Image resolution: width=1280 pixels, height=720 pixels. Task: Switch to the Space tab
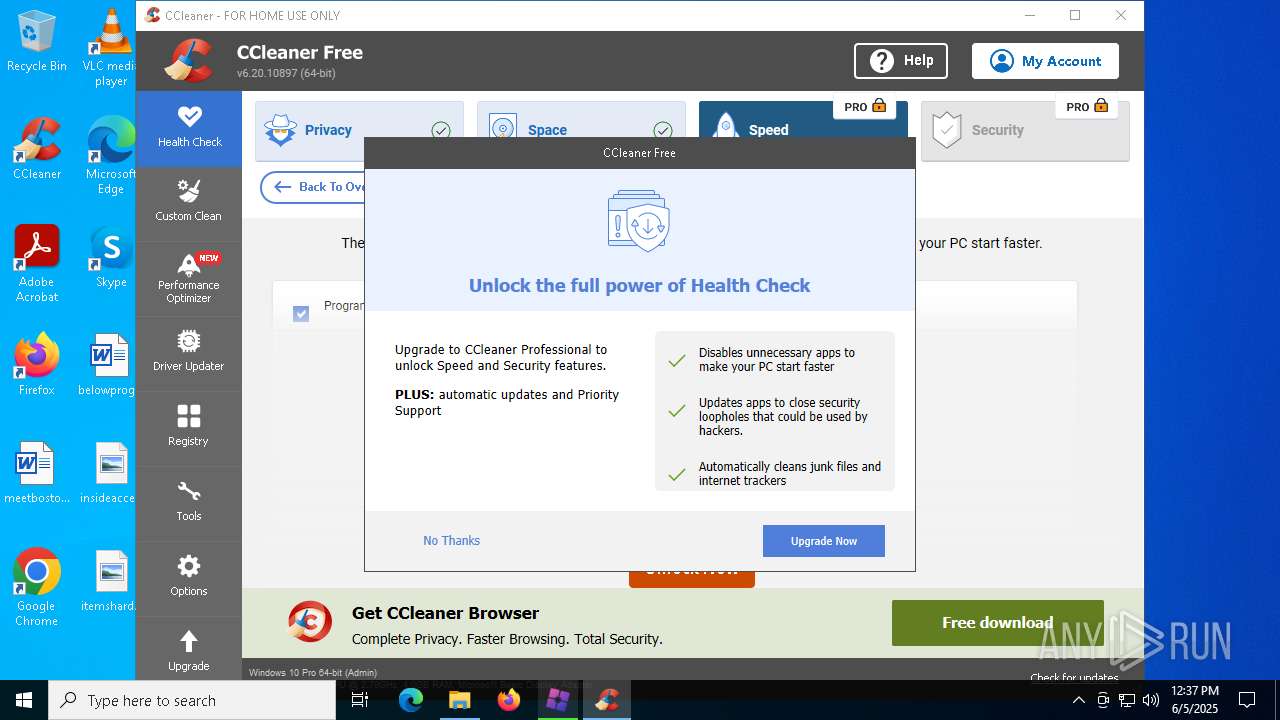pos(581,130)
